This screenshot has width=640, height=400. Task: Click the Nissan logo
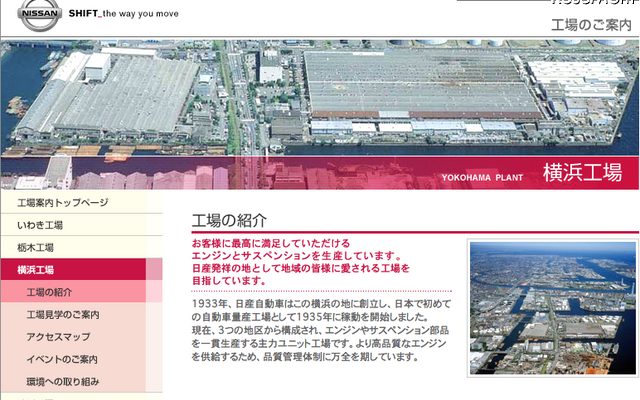[x=40, y=15]
